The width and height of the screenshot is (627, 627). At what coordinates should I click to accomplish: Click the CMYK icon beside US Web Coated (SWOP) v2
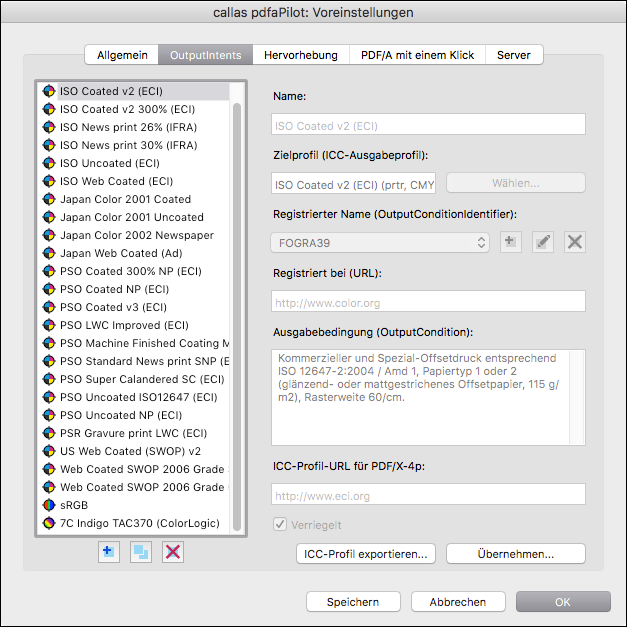49,451
